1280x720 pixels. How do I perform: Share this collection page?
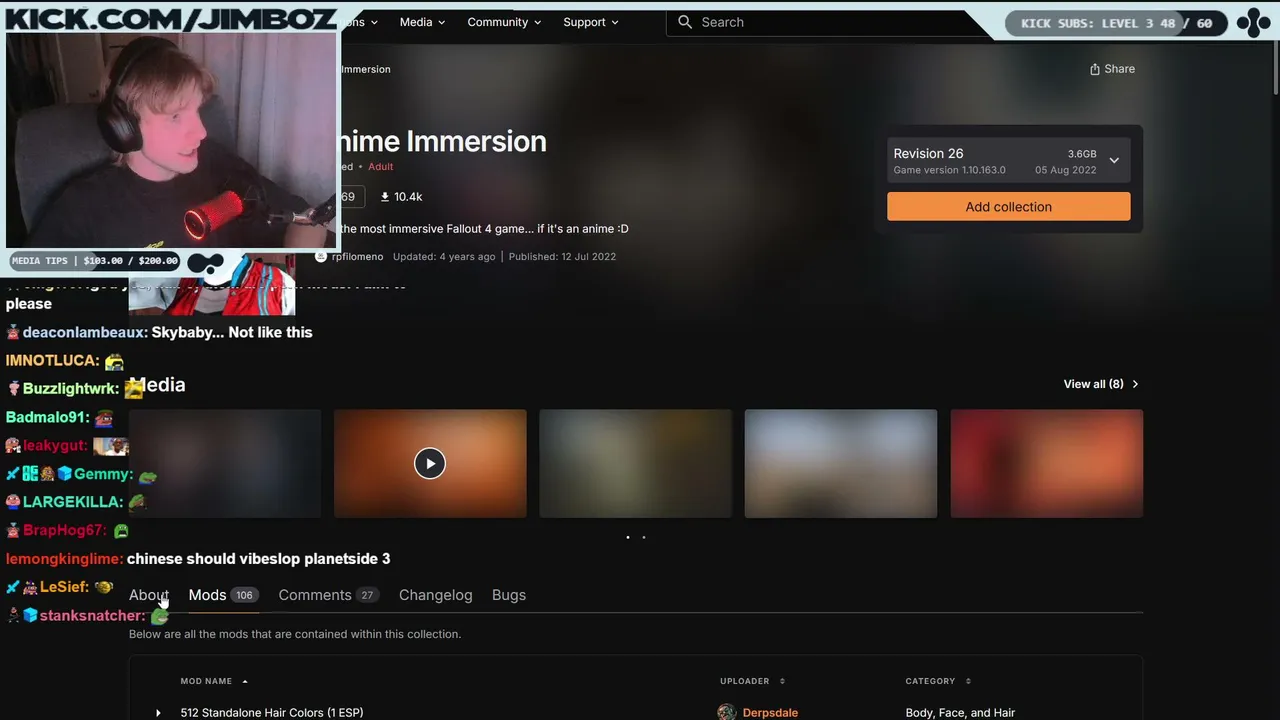(1112, 69)
